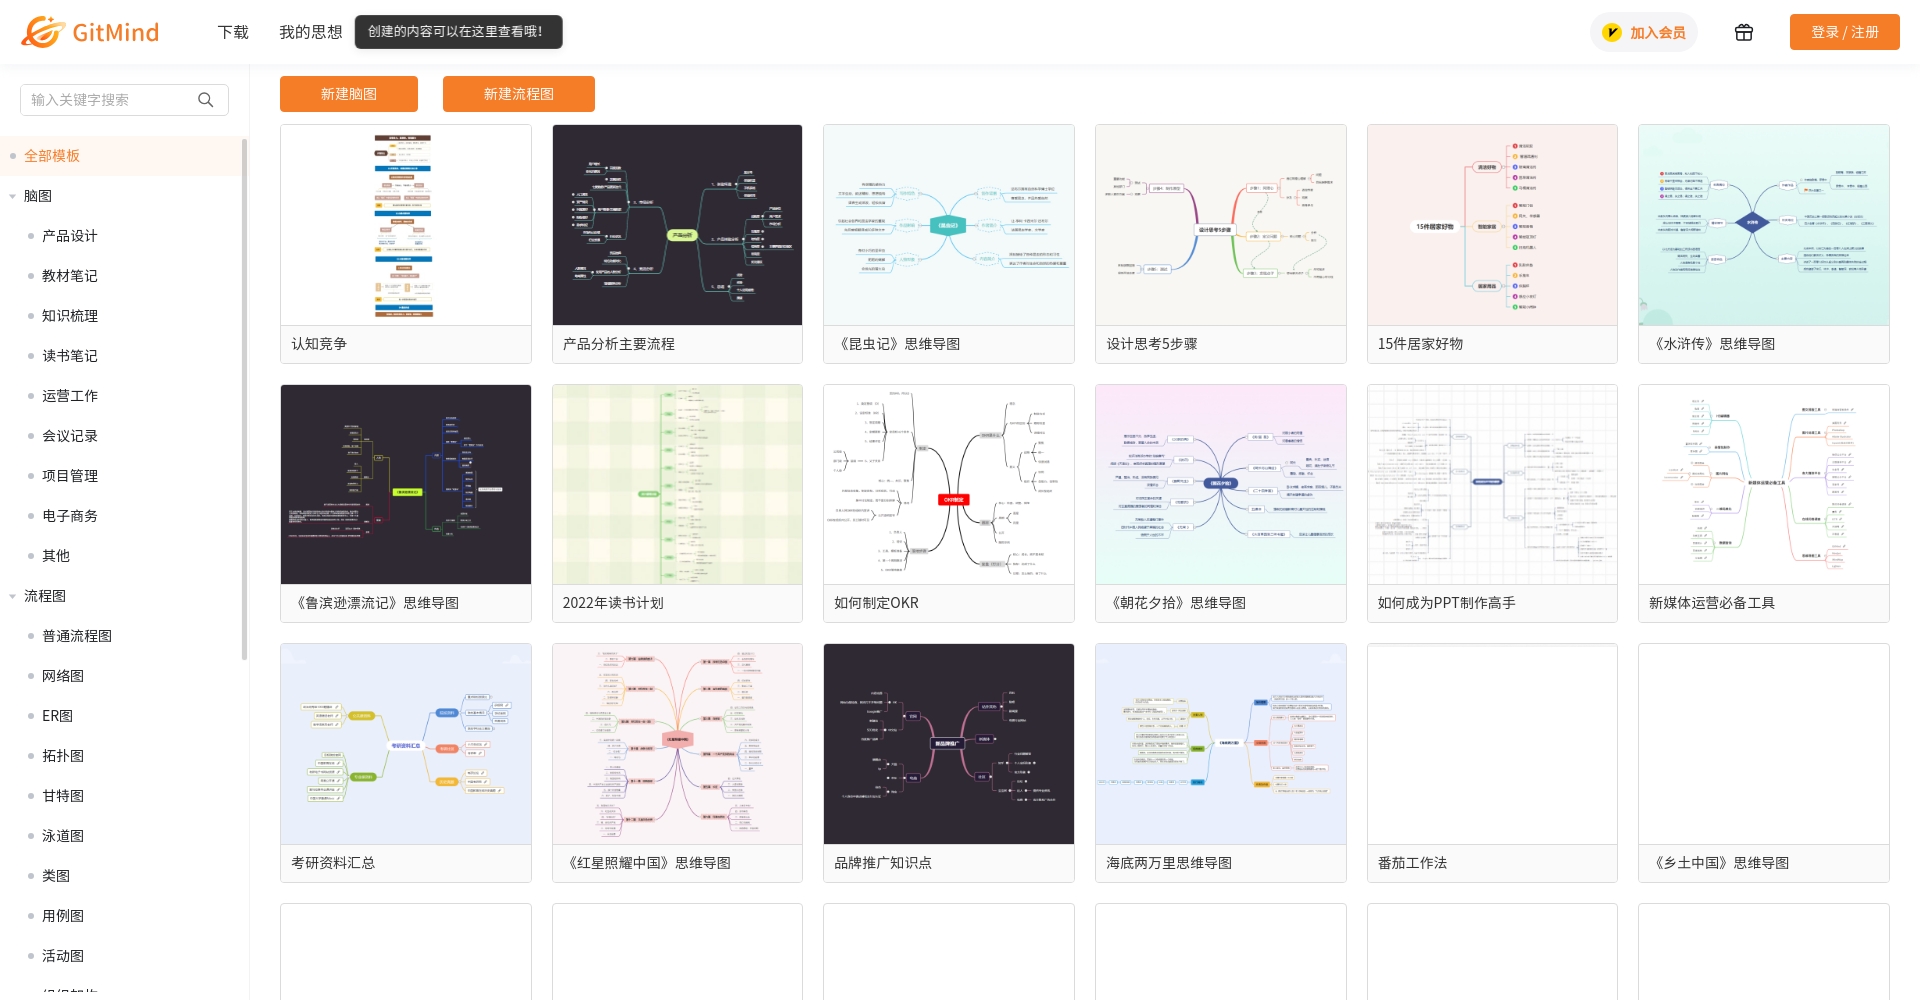Open the 产品分析主要流程 template thumbnail
The width and height of the screenshot is (1920, 1000).
(x=677, y=225)
